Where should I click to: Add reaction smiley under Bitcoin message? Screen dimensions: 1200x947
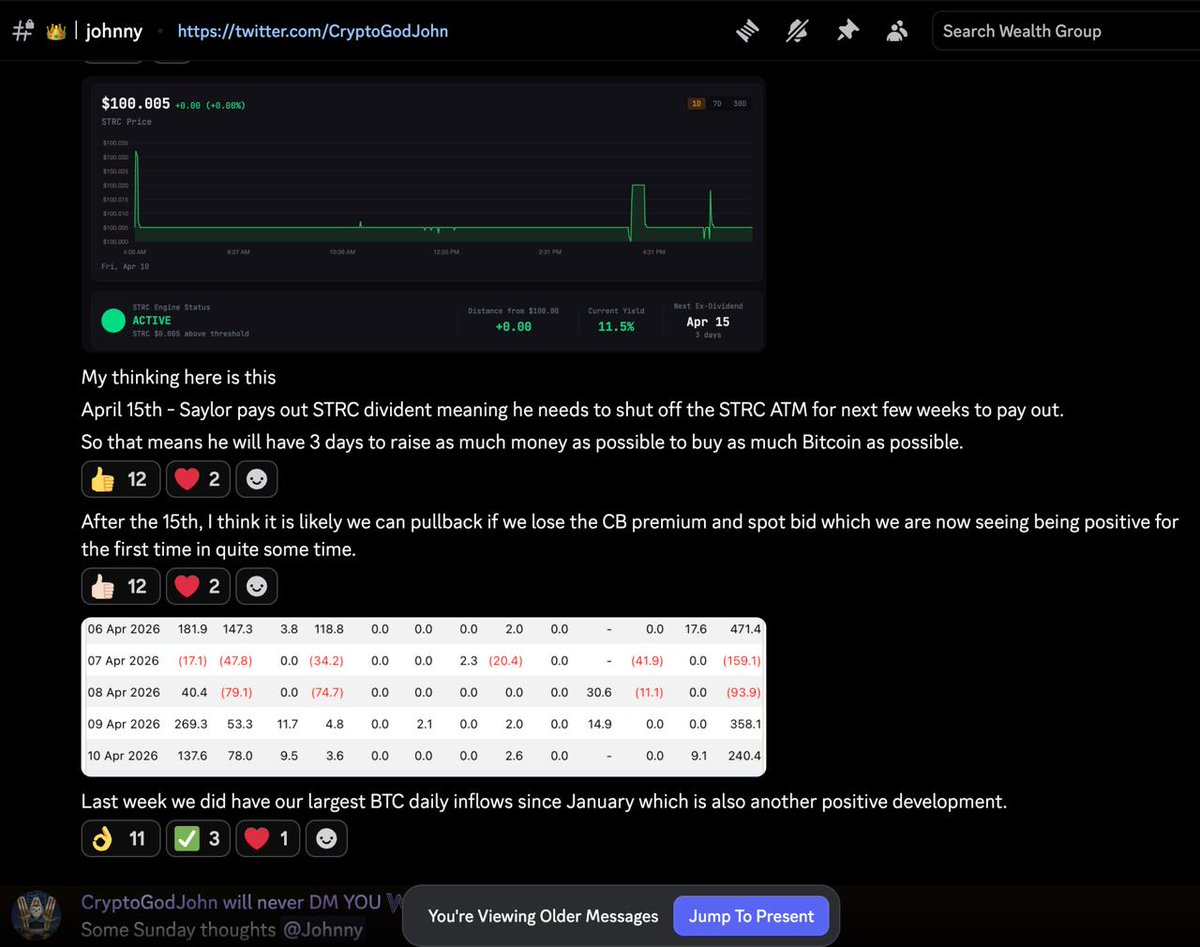(256, 480)
